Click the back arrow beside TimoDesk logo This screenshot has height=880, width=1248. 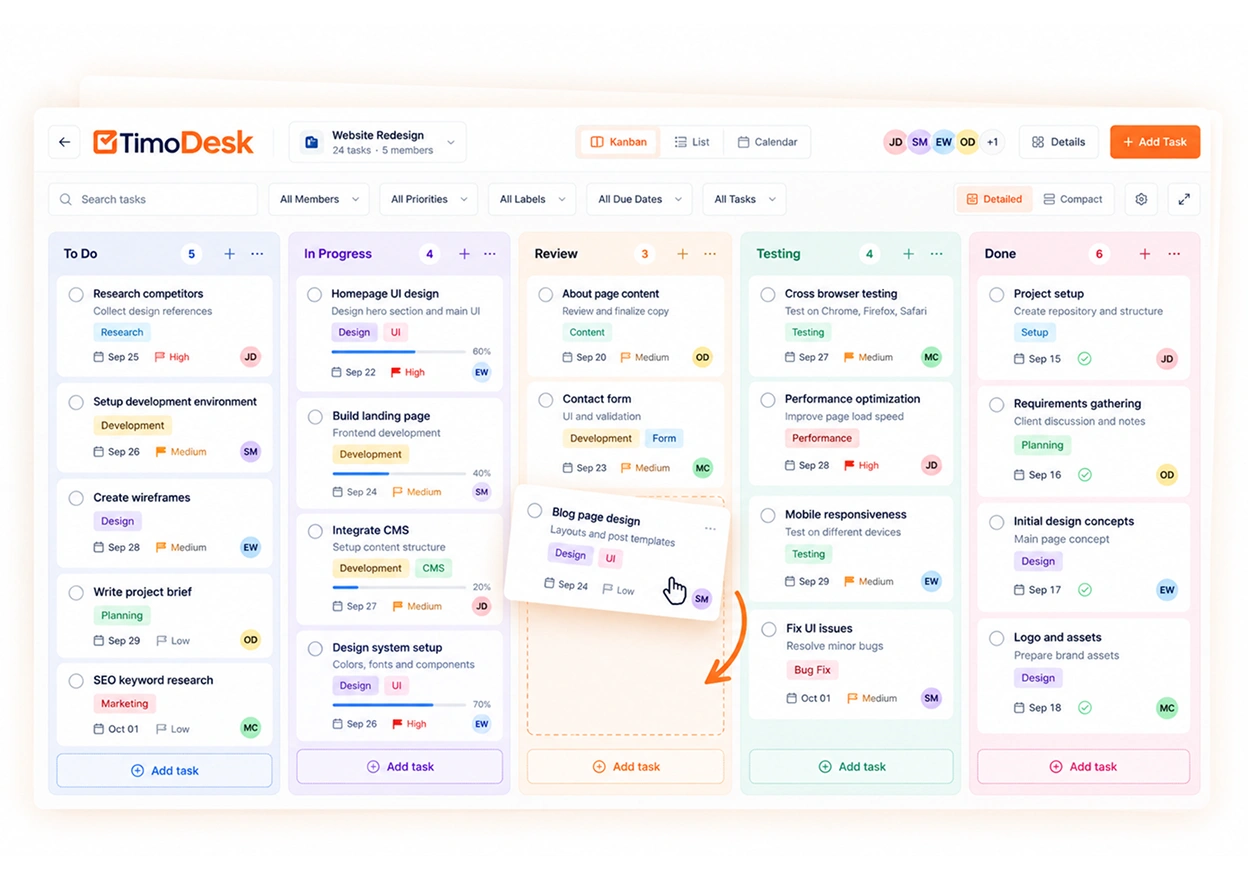point(64,142)
